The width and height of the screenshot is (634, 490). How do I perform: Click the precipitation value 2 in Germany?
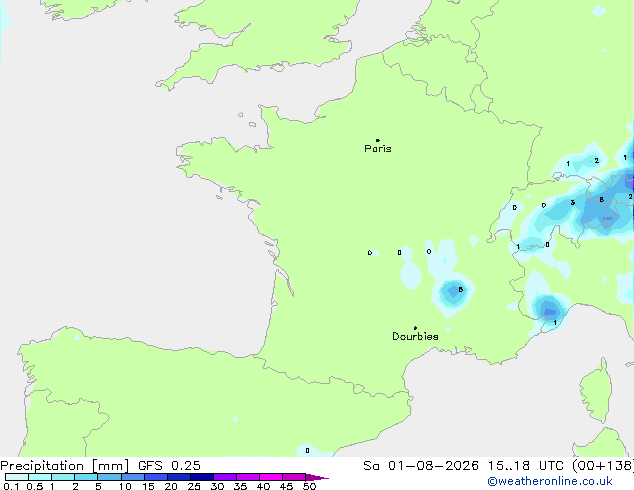(x=596, y=161)
